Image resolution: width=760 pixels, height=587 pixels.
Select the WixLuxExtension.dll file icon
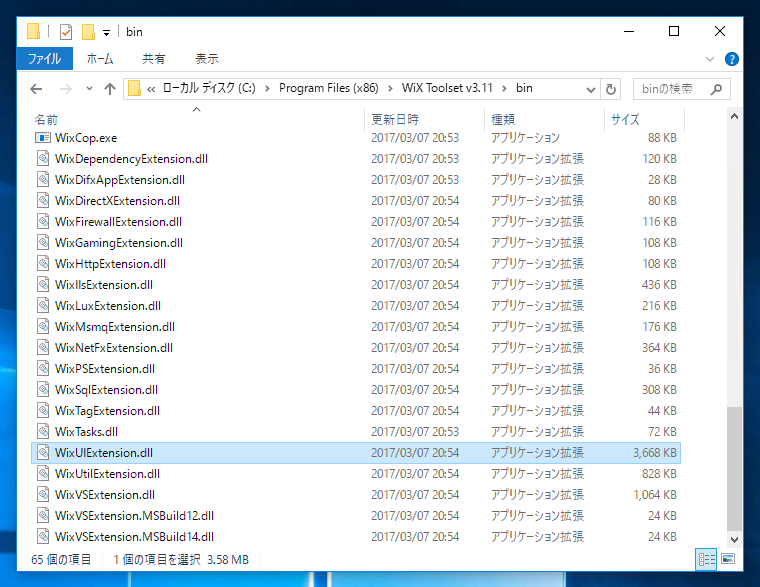(43, 306)
